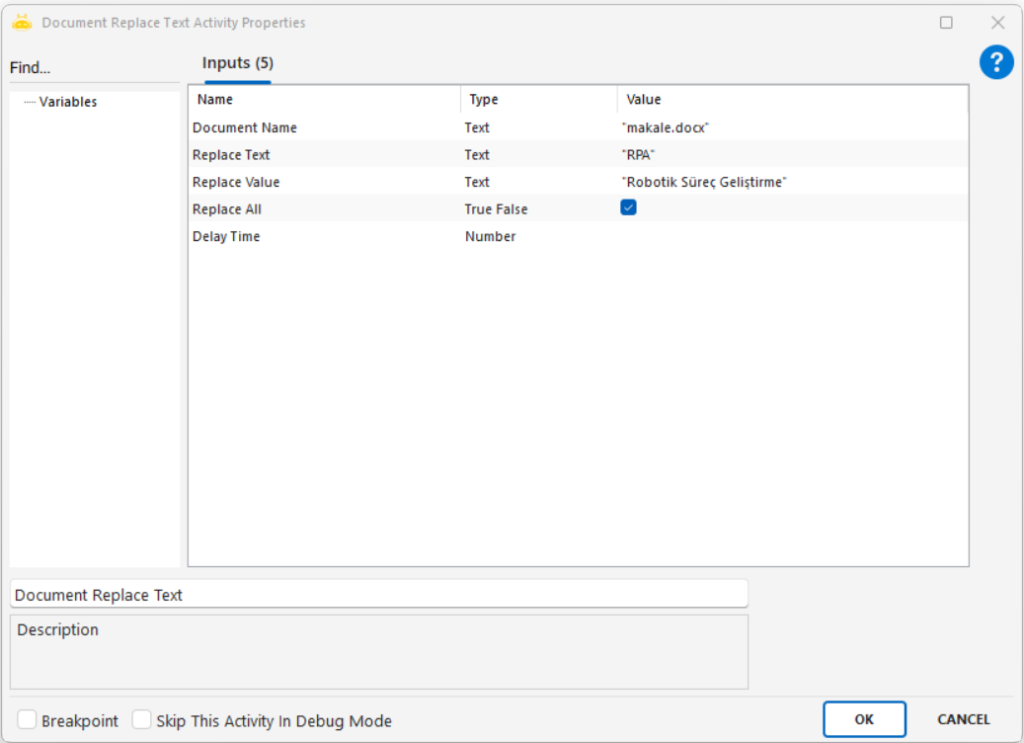Viewport: 1024px width, 743px height.
Task: Enable the Breakpoint checkbox
Action: 28,720
